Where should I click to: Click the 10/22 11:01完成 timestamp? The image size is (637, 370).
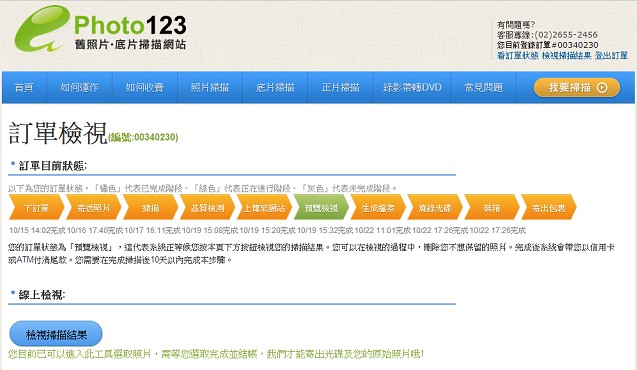(x=383, y=230)
